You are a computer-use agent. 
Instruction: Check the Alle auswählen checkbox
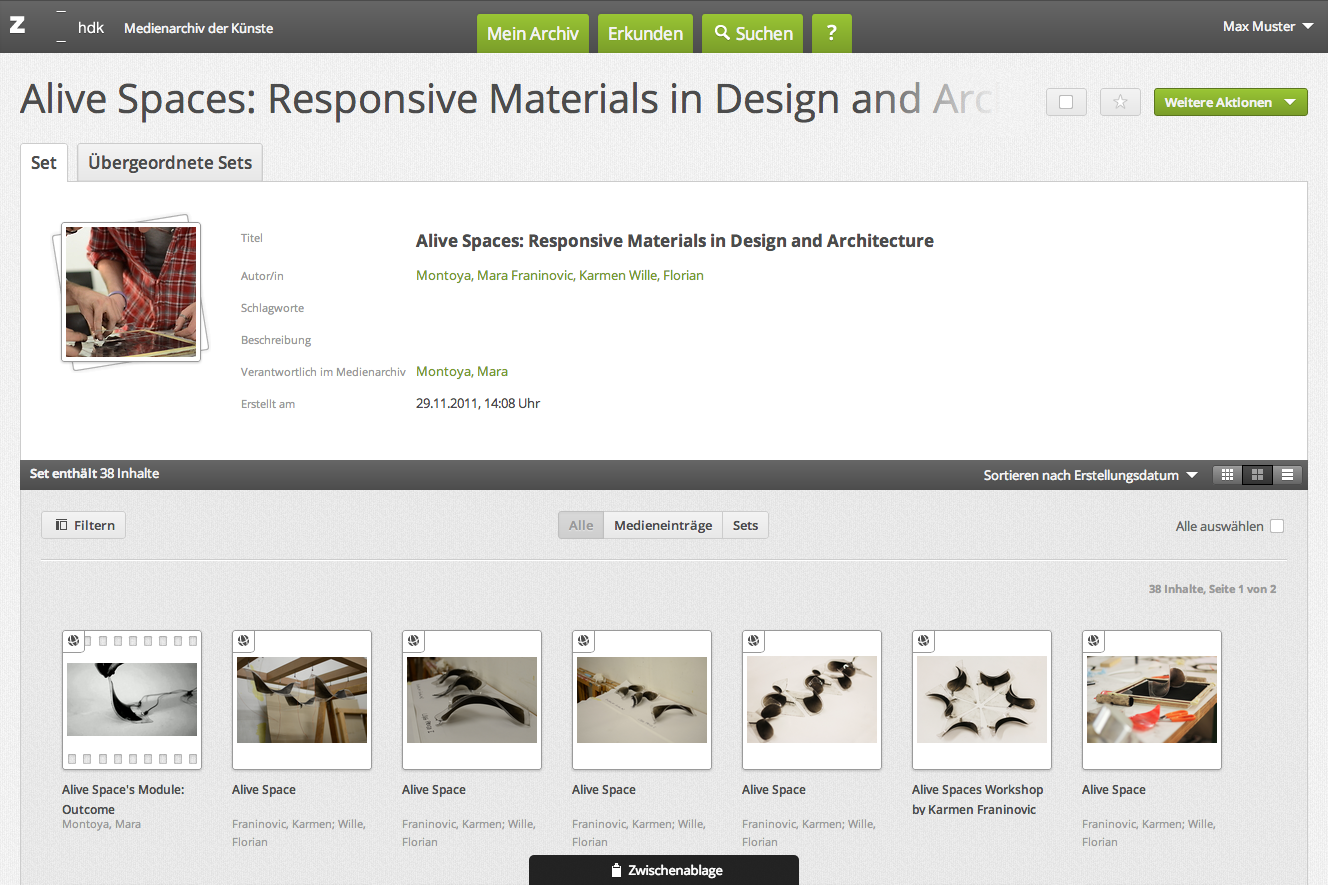click(x=1276, y=526)
